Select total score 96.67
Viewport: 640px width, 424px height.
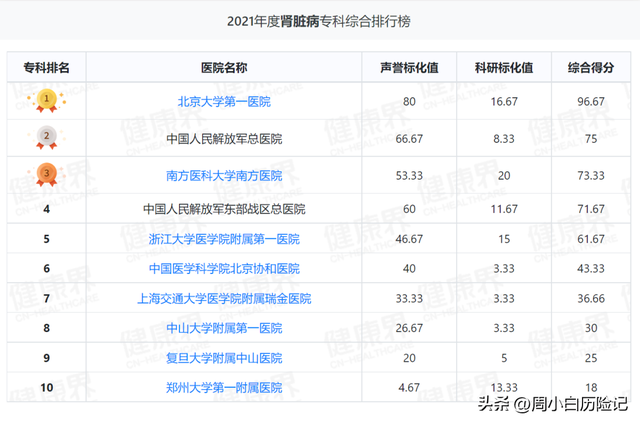(591, 102)
